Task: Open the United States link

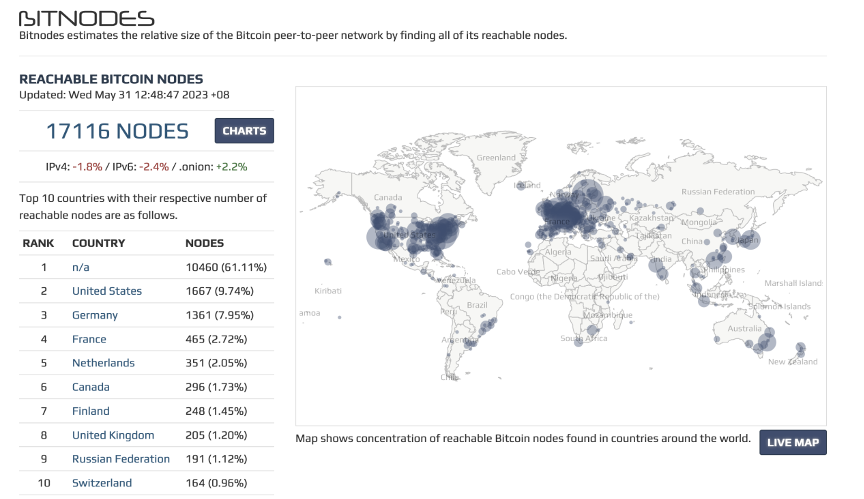Action: pyautogui.click(x=107, y=291)
